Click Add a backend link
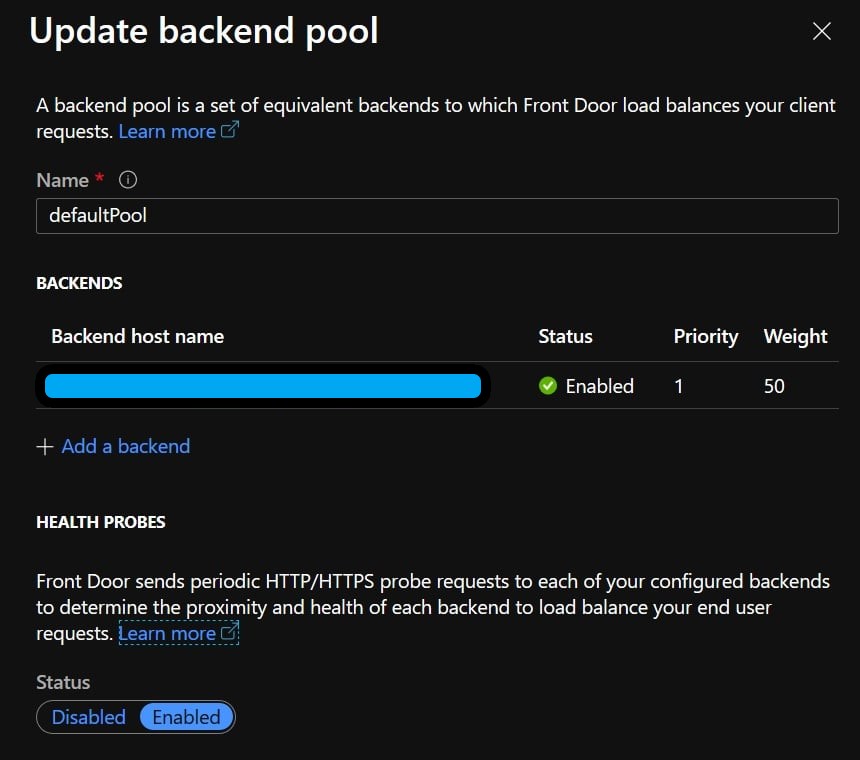Viewport: 860px width, 760px height. tap(126, 446)
